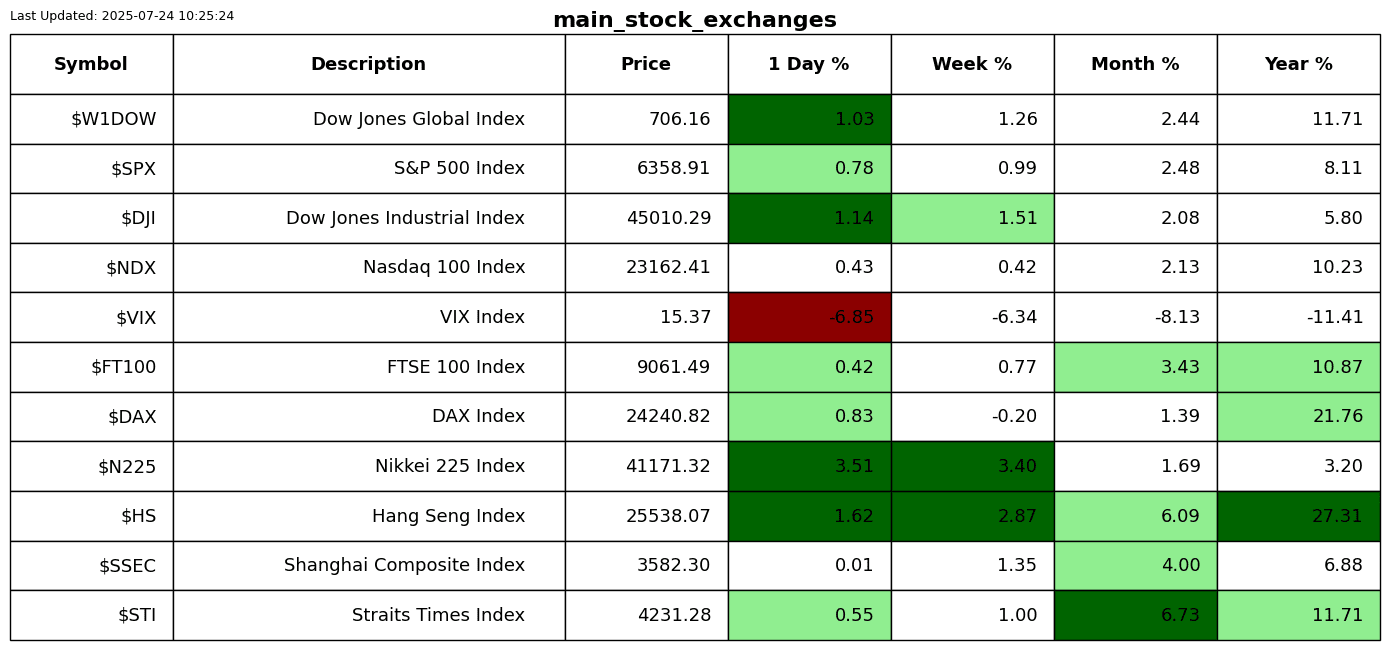
Task: Select the Week % column header
Action: pyautogui.click(x=972, y=64)
